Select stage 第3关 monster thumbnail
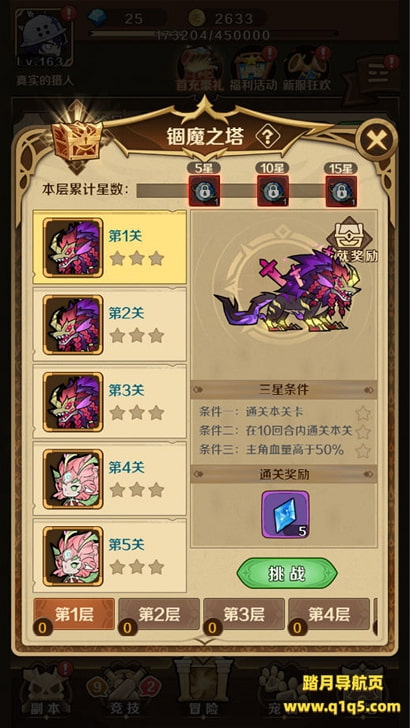The height and width of the screenshot is (728, 410). pyautogui.click(x=73, y=402)
